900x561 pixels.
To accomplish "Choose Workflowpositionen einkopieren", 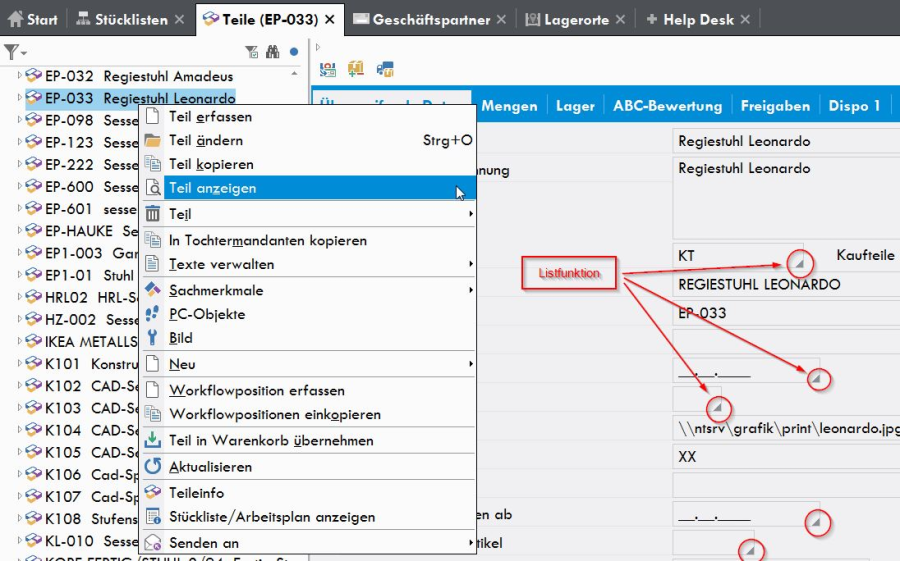I will tap(308, 414).
